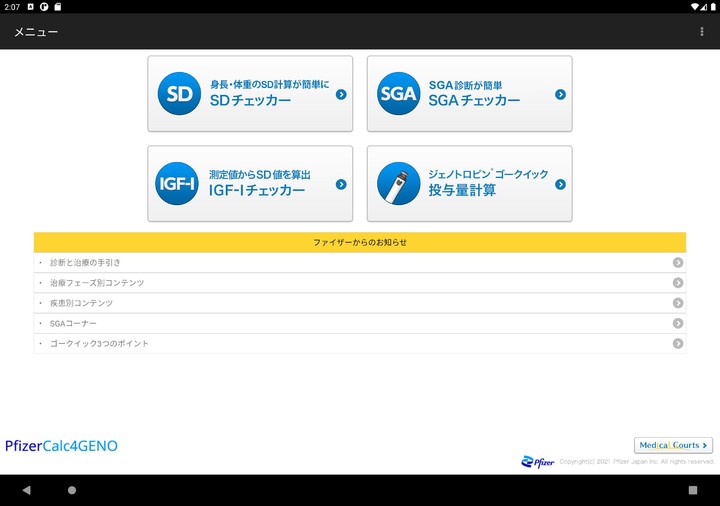The image size is (720, 506).
Task: Expand arrow on 診断と治療の手引き row
Action: tap(678, 263)
